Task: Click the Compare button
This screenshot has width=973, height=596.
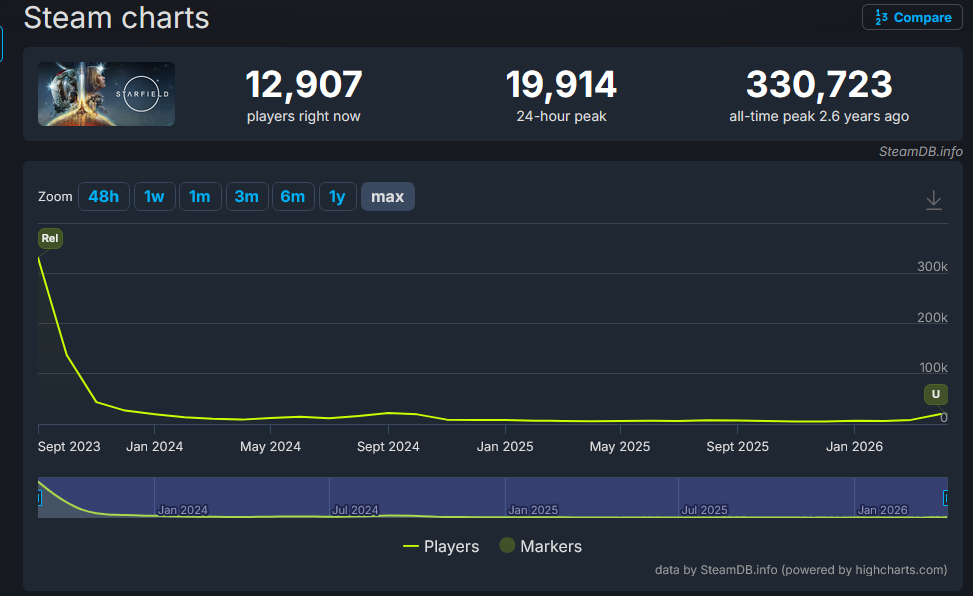Action: pos(912,17)
